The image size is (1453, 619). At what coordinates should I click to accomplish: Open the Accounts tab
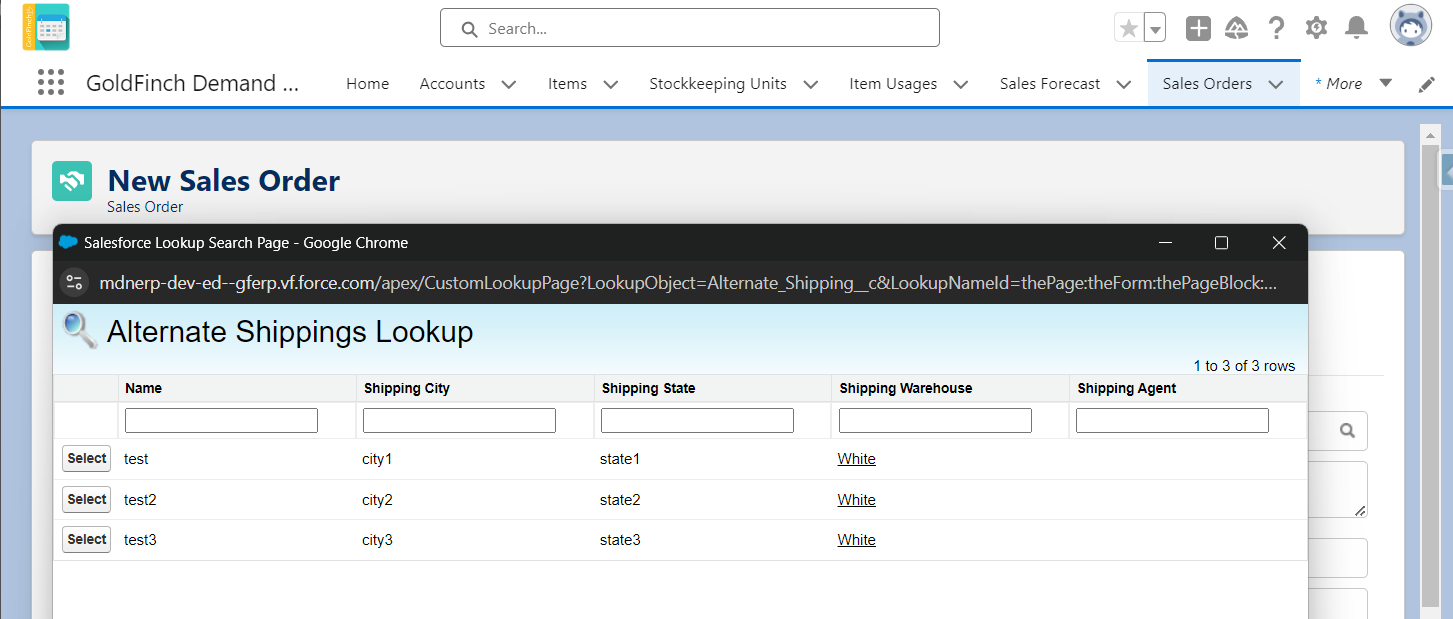452,84
